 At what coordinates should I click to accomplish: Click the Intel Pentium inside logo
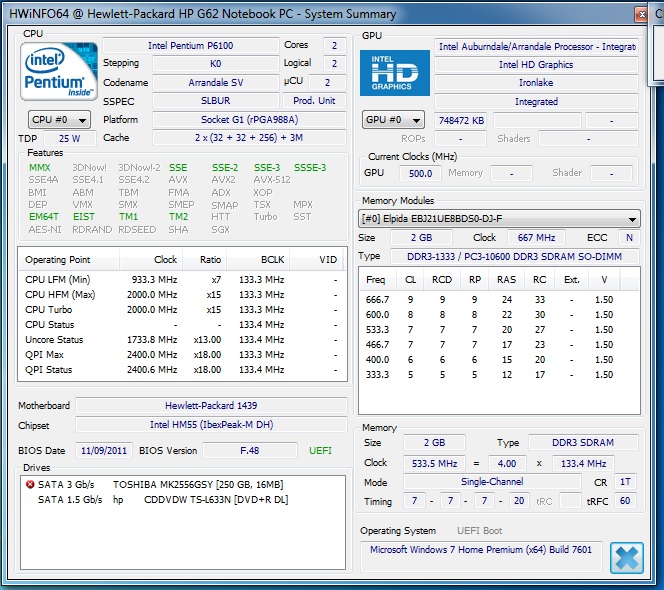pyautogui.click(x=59, y=71)
